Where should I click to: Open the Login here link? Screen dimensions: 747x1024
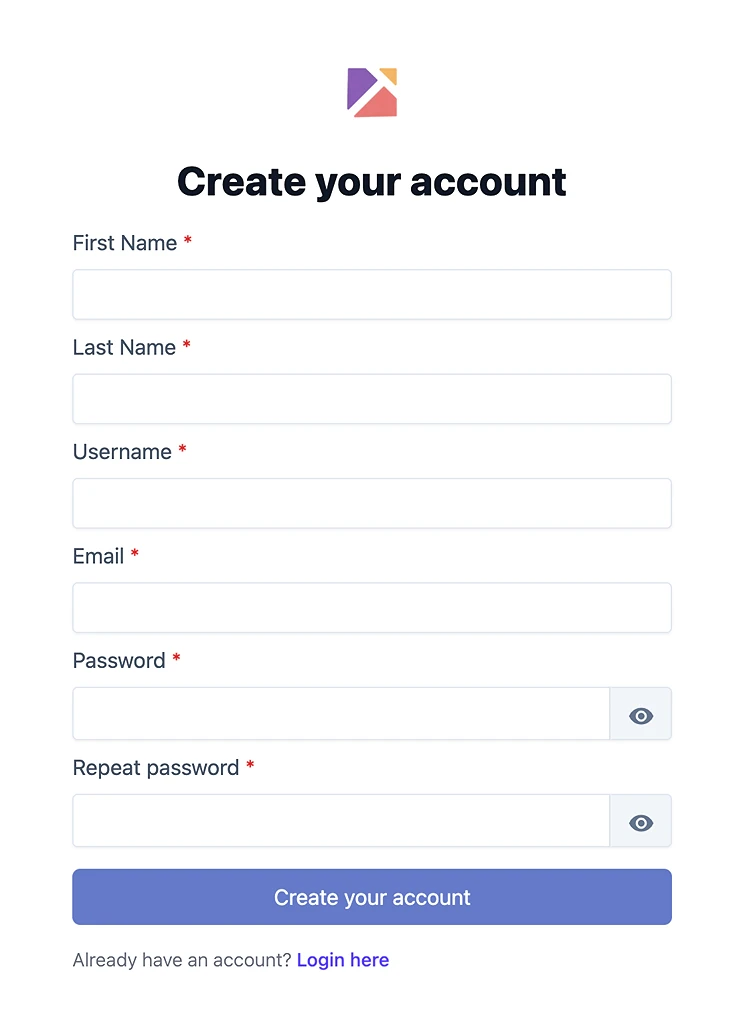click(x=343, y=960)
